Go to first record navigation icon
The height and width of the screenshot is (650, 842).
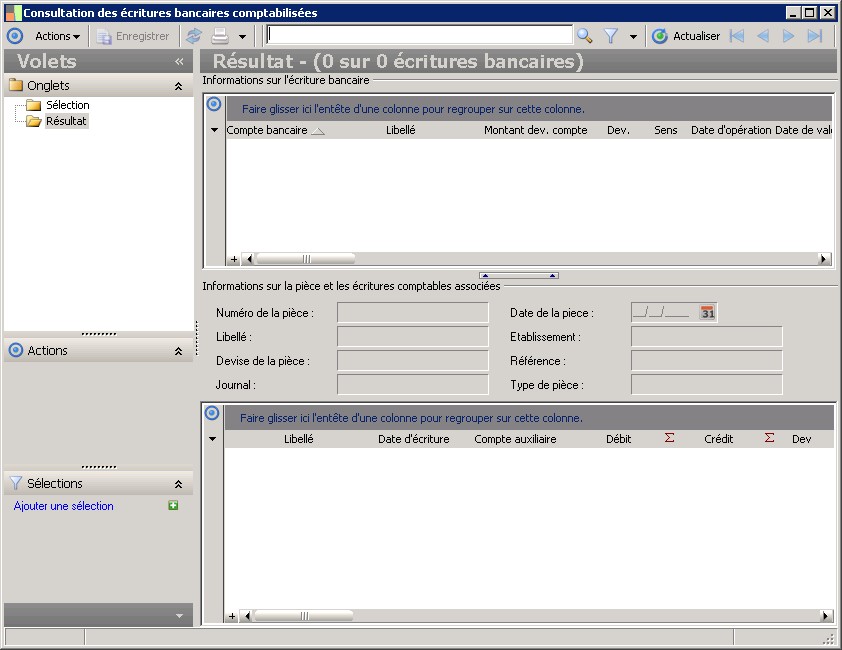[x=737, y=36]
